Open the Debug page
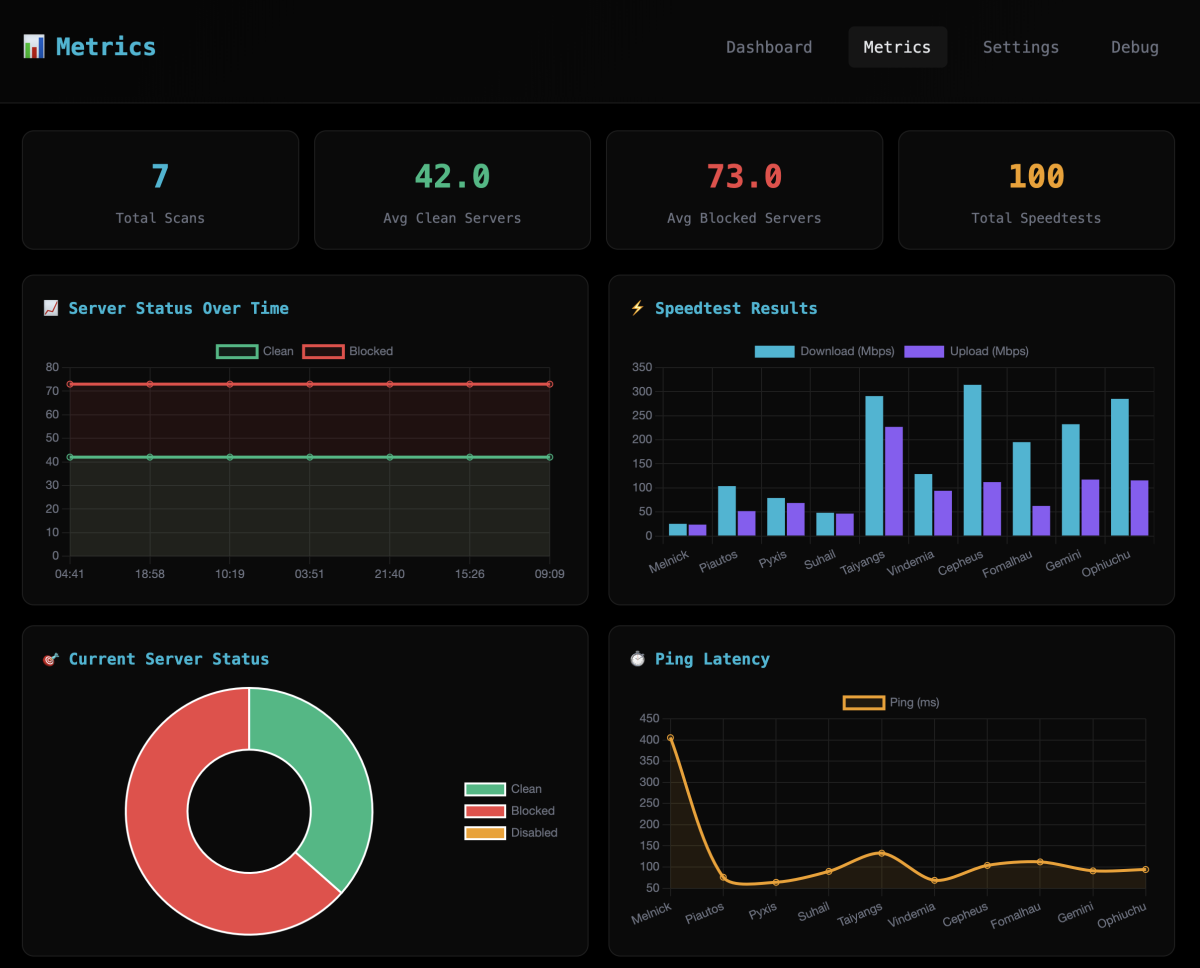 pyautogui.click(x=1134, y=47)
